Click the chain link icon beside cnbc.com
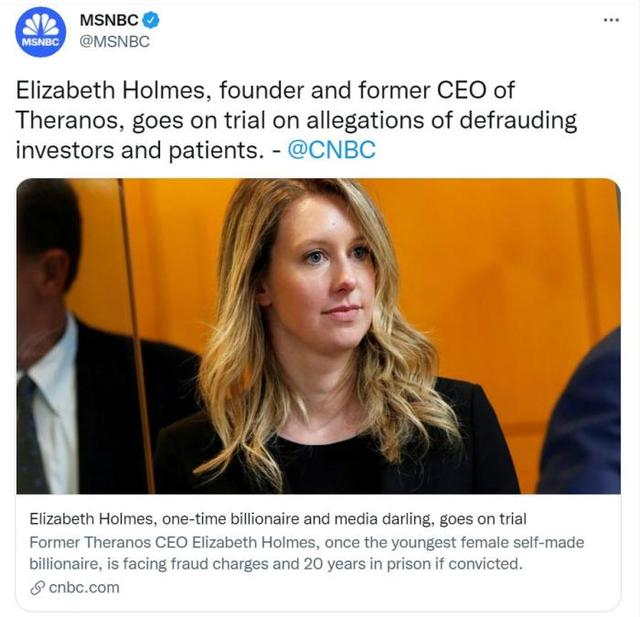The height and width of the screenshot is (617, 640). pyautogui.click(x=38, y=587)
